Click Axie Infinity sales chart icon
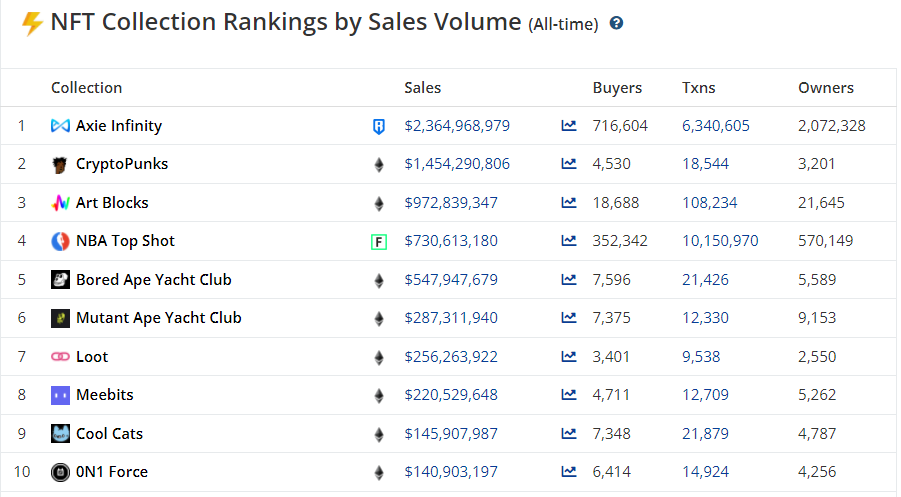Viewport: 901px width, 497px height. tap(569, 126)
